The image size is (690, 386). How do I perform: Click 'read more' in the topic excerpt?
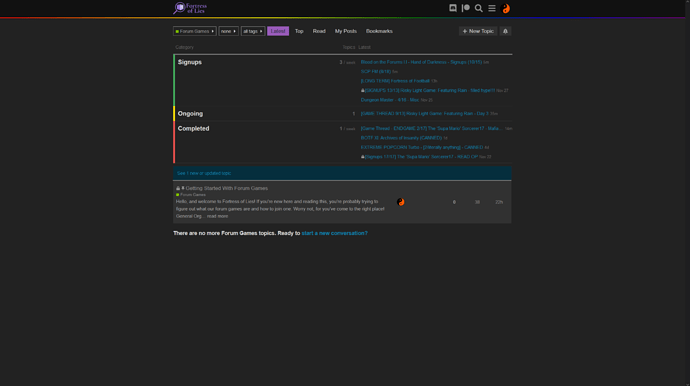point(217,216)
